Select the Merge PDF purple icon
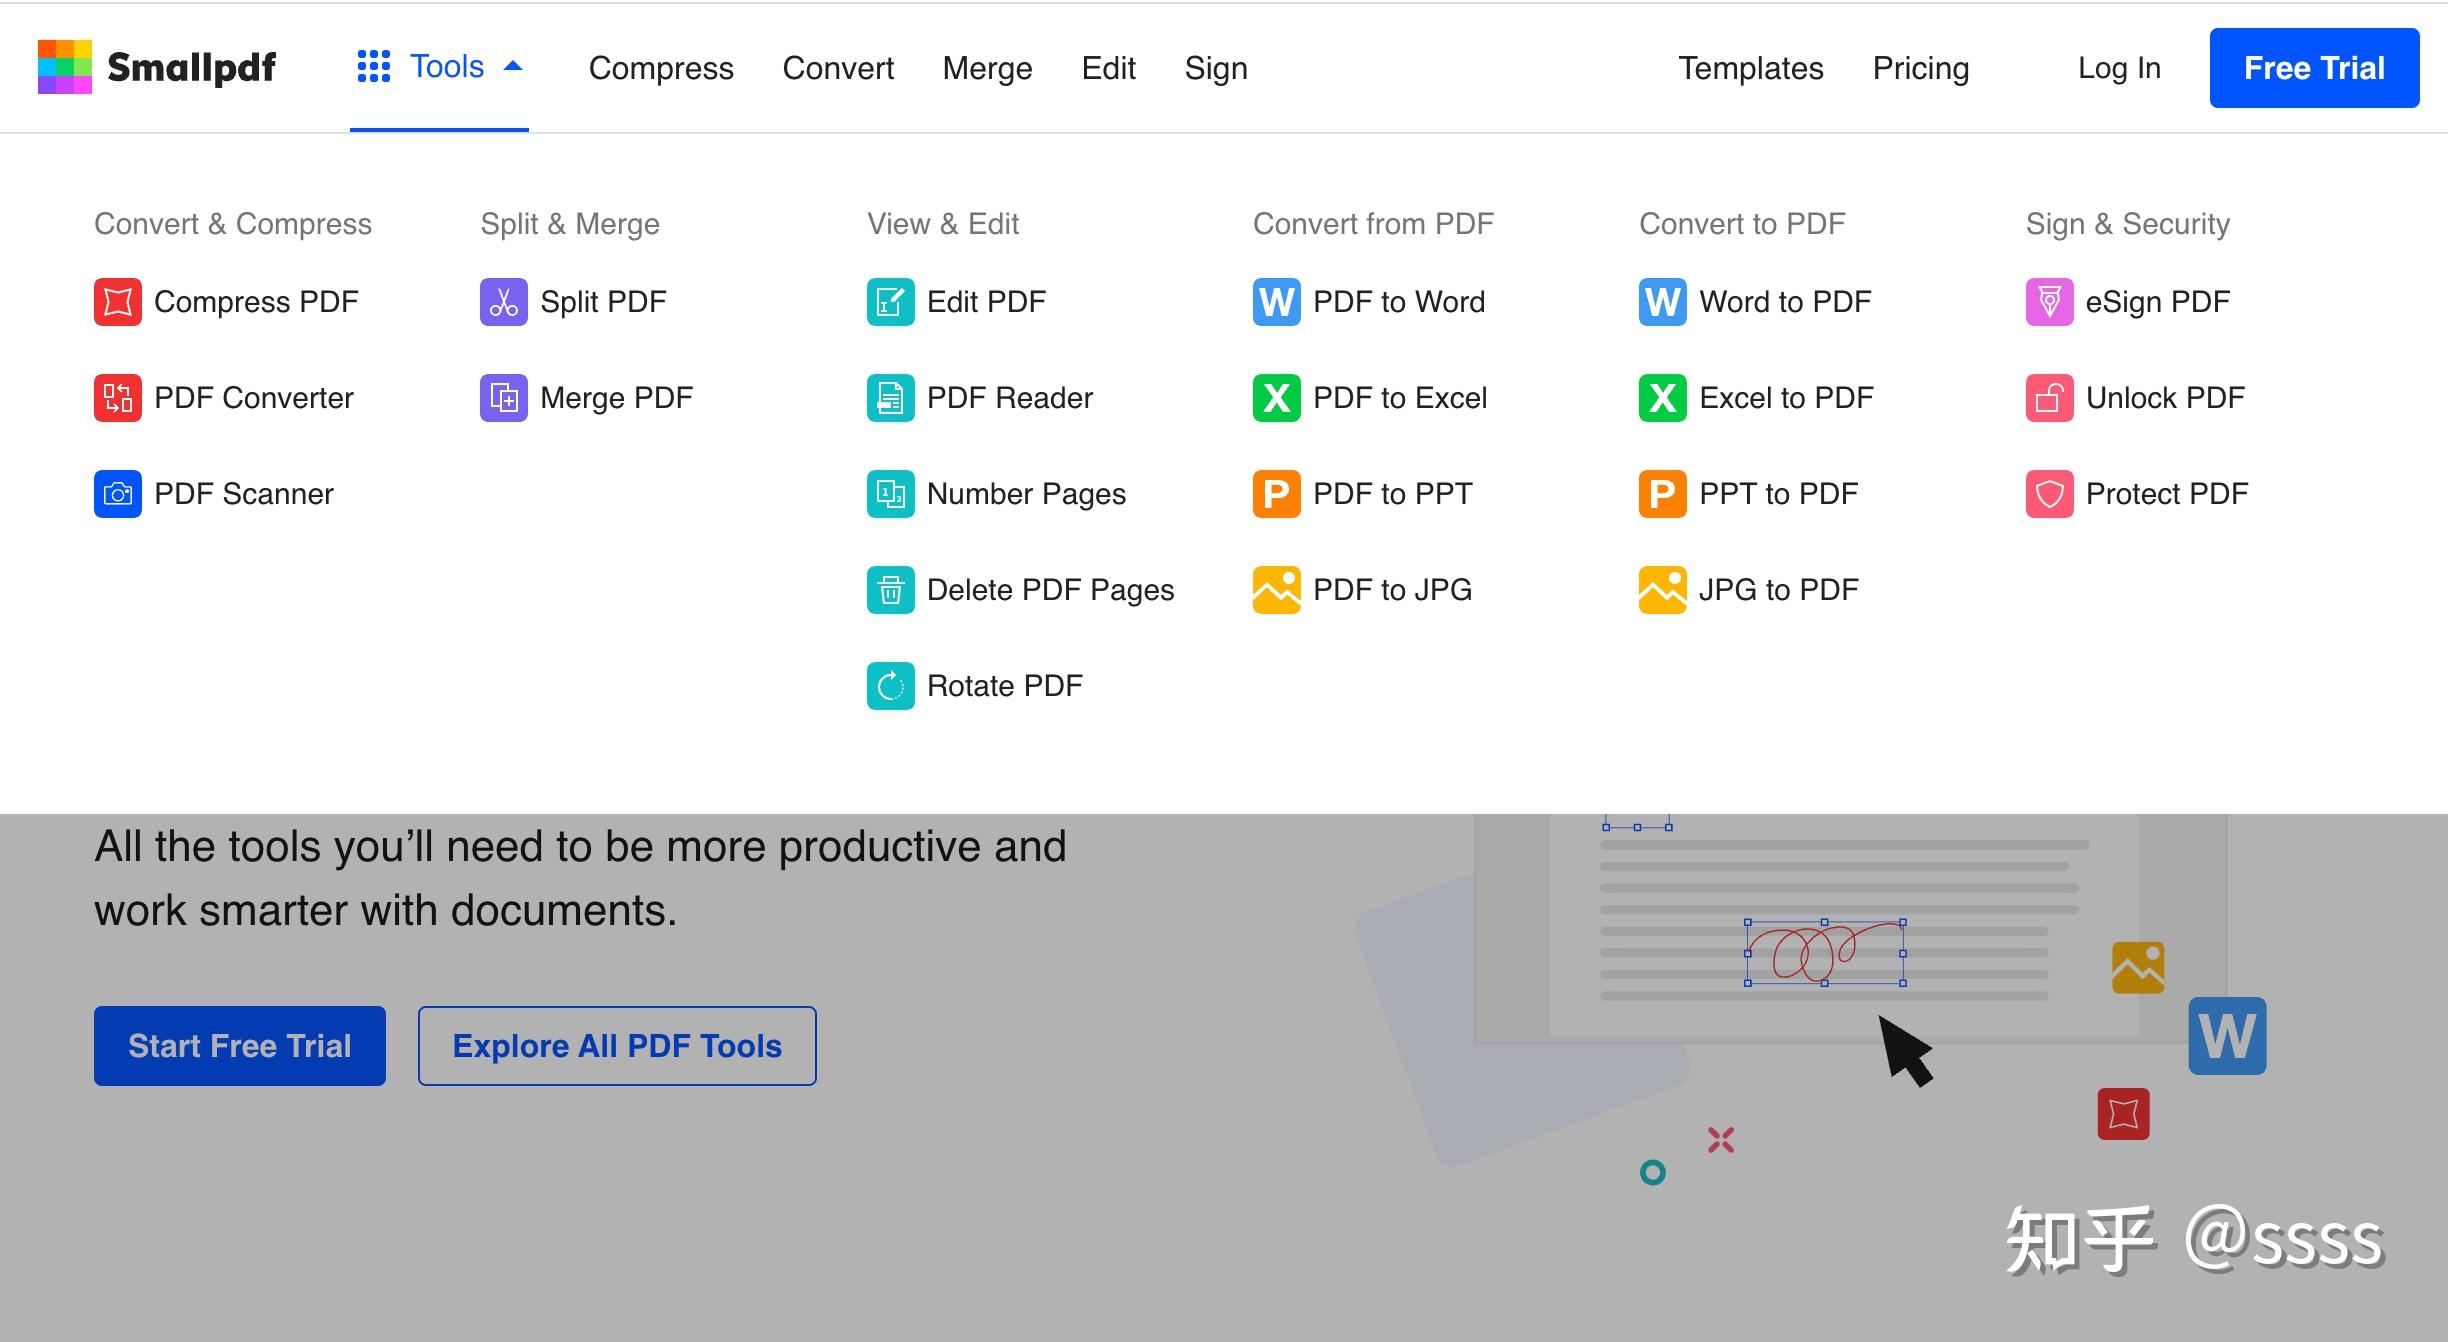The width and height of the screenshot is (2448, 1342). click(504, 398)
